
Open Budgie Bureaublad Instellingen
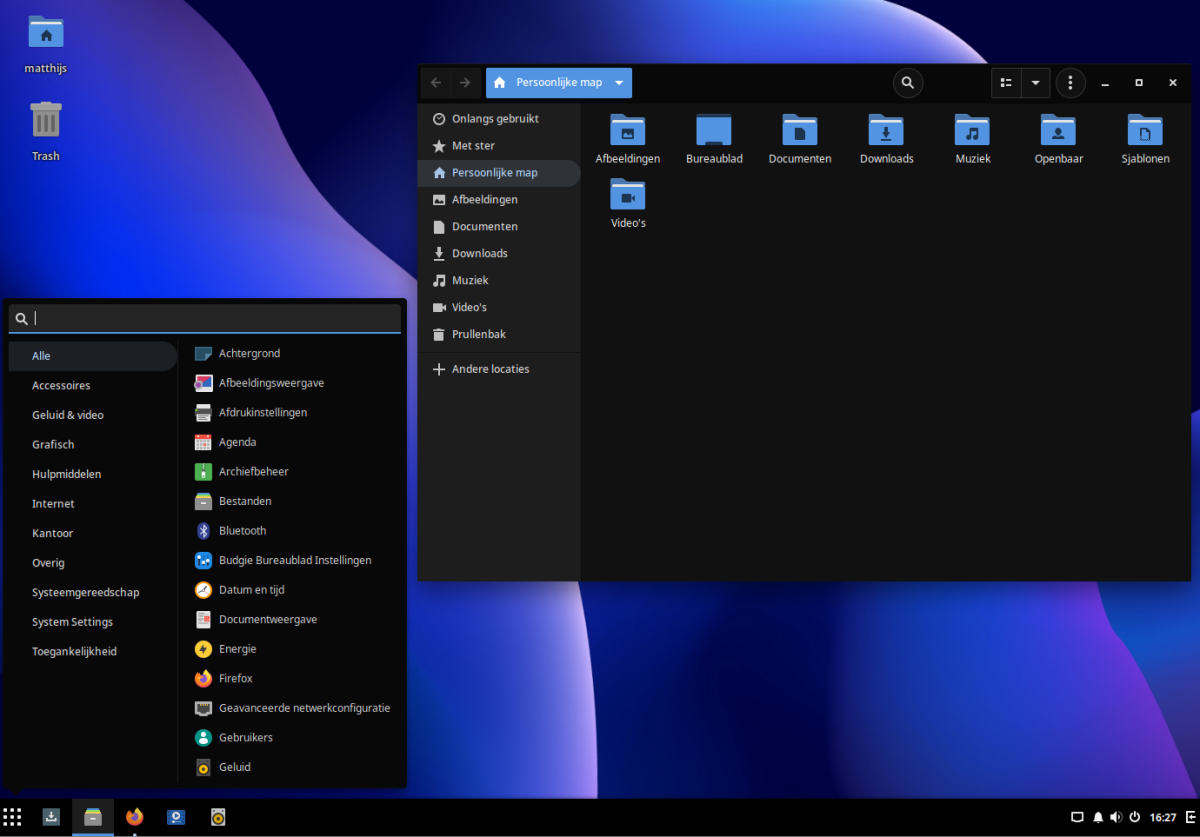(x=295, y=561)
